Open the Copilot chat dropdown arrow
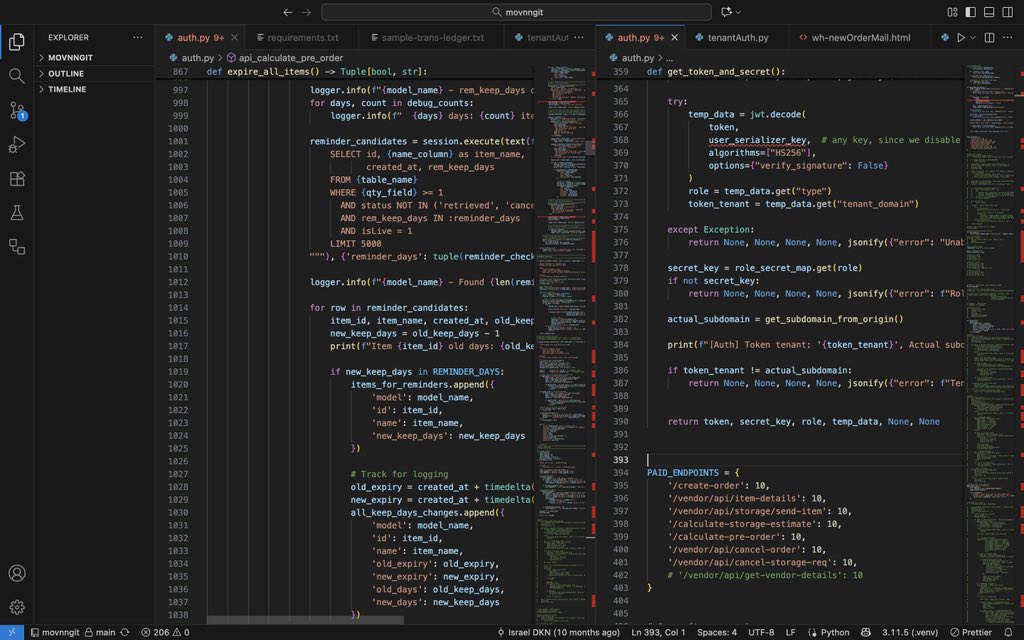This screenshot has width=1024, height=640. point(738,12)
